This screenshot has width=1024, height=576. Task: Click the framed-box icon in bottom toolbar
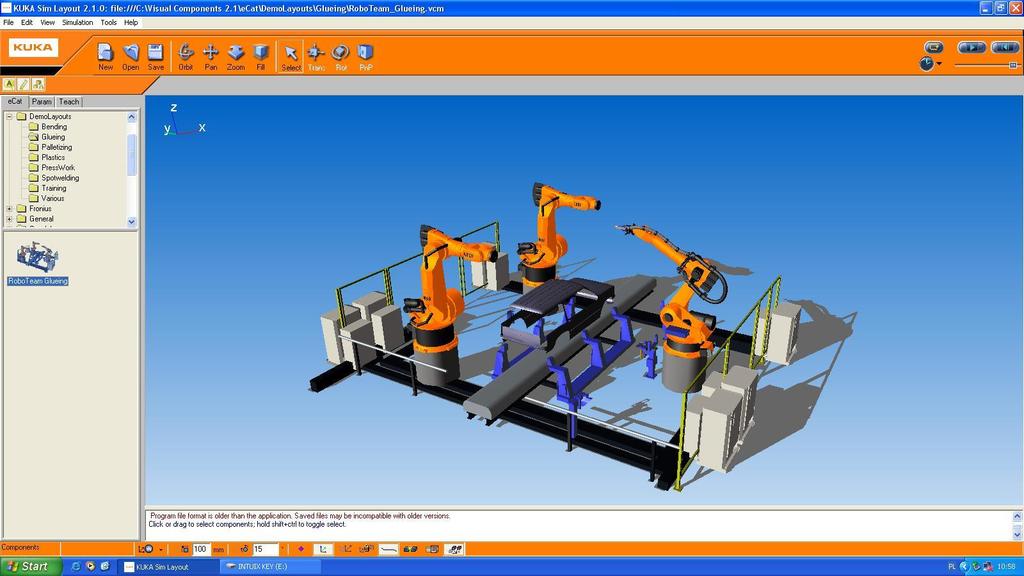432,549
